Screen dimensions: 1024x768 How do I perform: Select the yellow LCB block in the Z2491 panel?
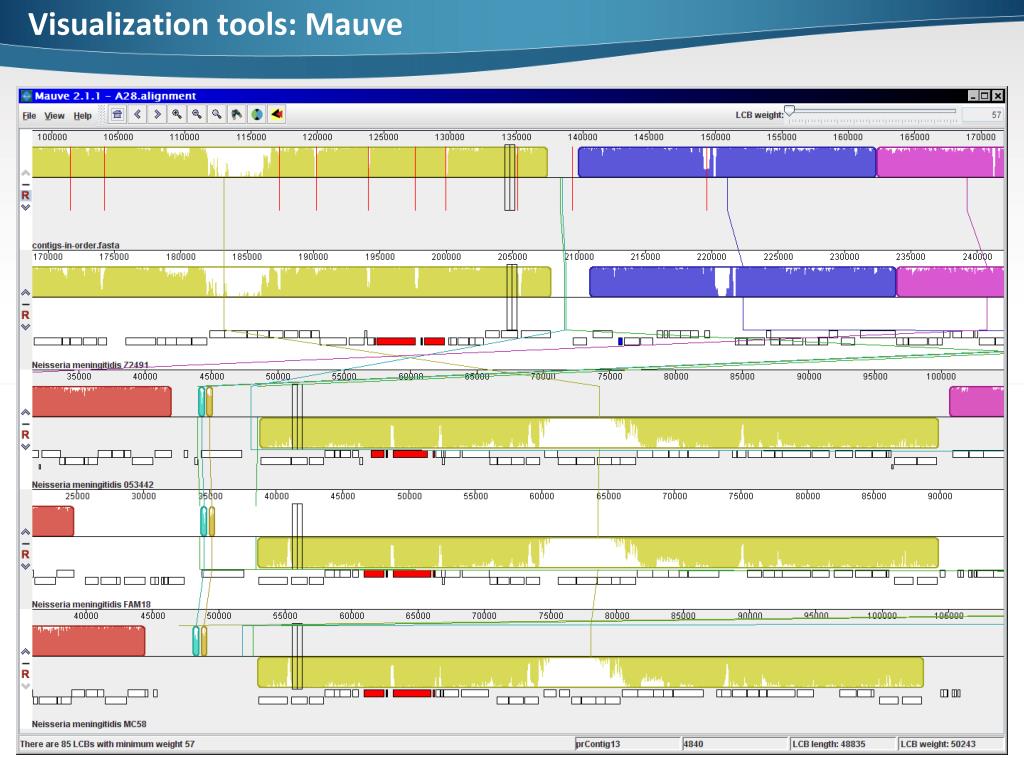click(x=291, y=281)
